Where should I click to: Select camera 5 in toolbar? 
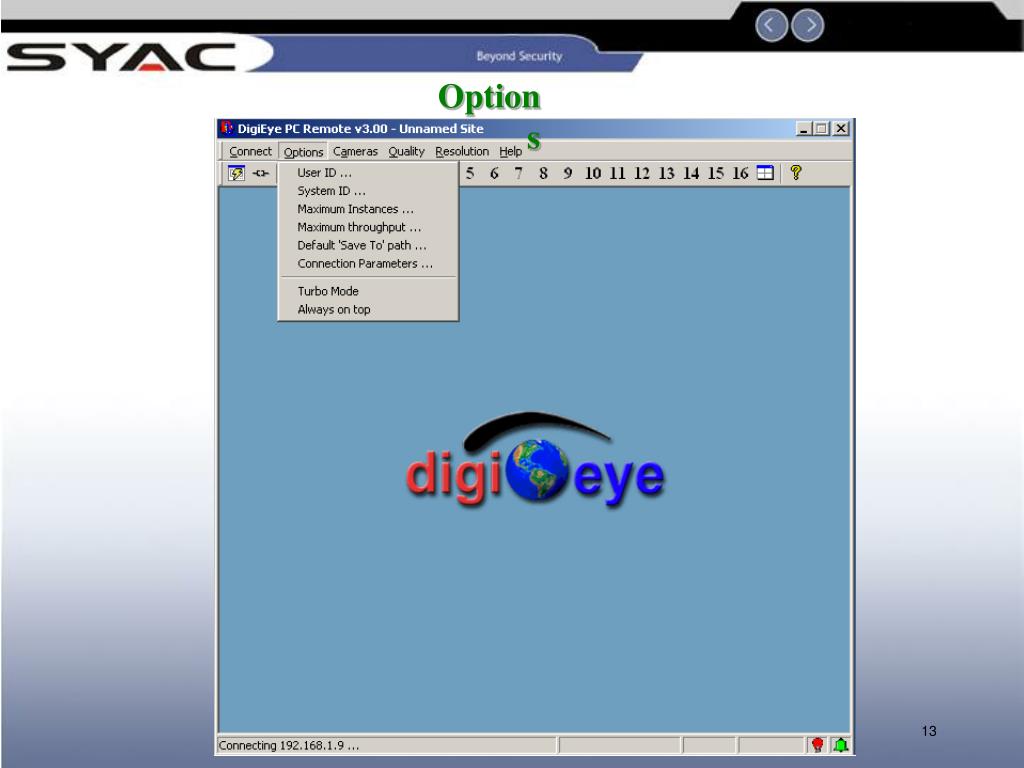pos(470,173)
